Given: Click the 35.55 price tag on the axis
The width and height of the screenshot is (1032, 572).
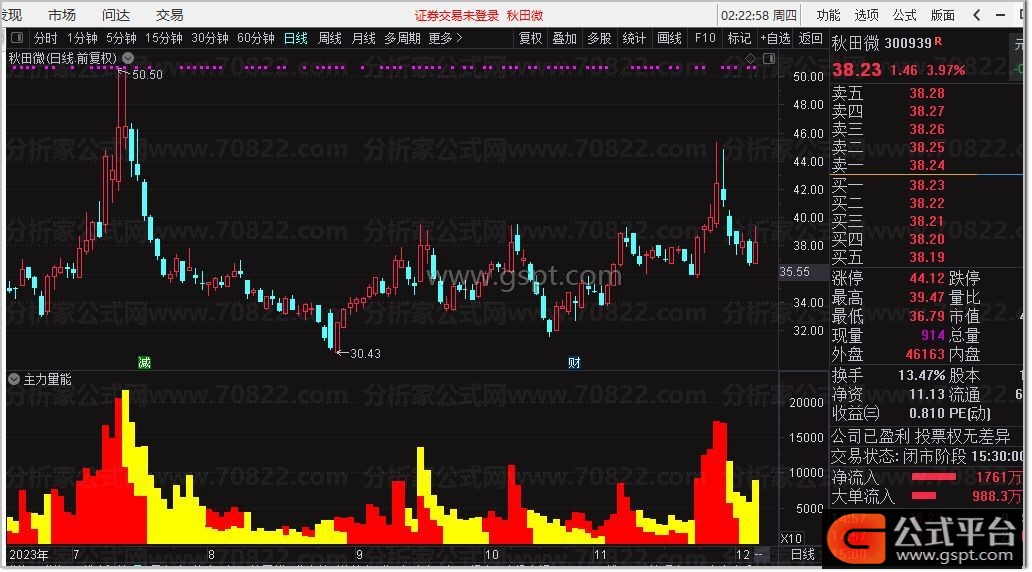Looking at the screenshot, I should (794, 272).
